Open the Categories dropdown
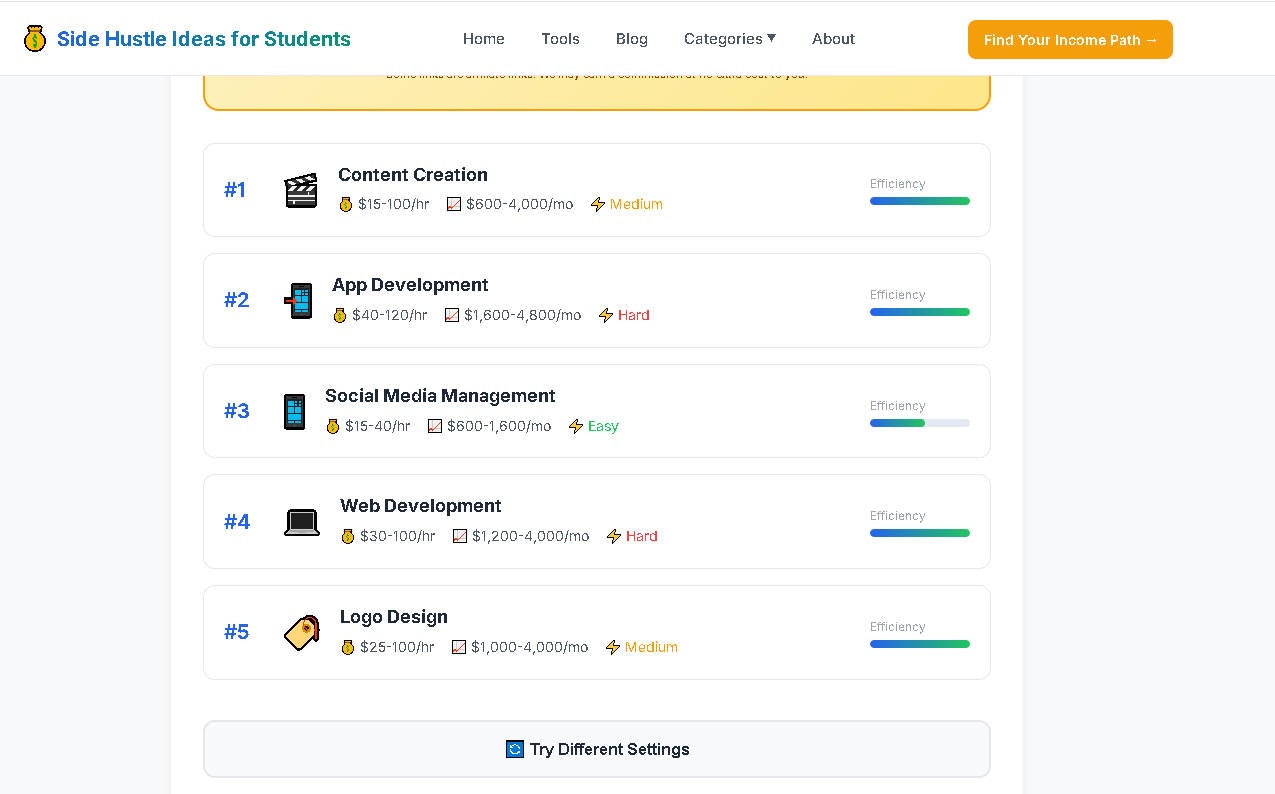This screenshot has width=1275, height=794. (x=730, y=38)
